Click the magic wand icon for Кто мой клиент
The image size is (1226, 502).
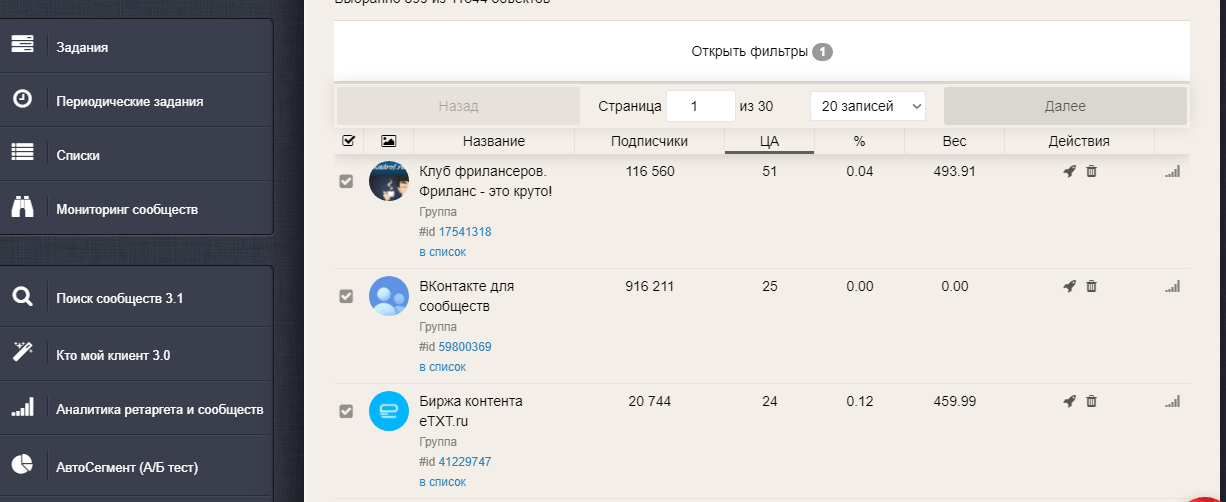pos(22,352)
